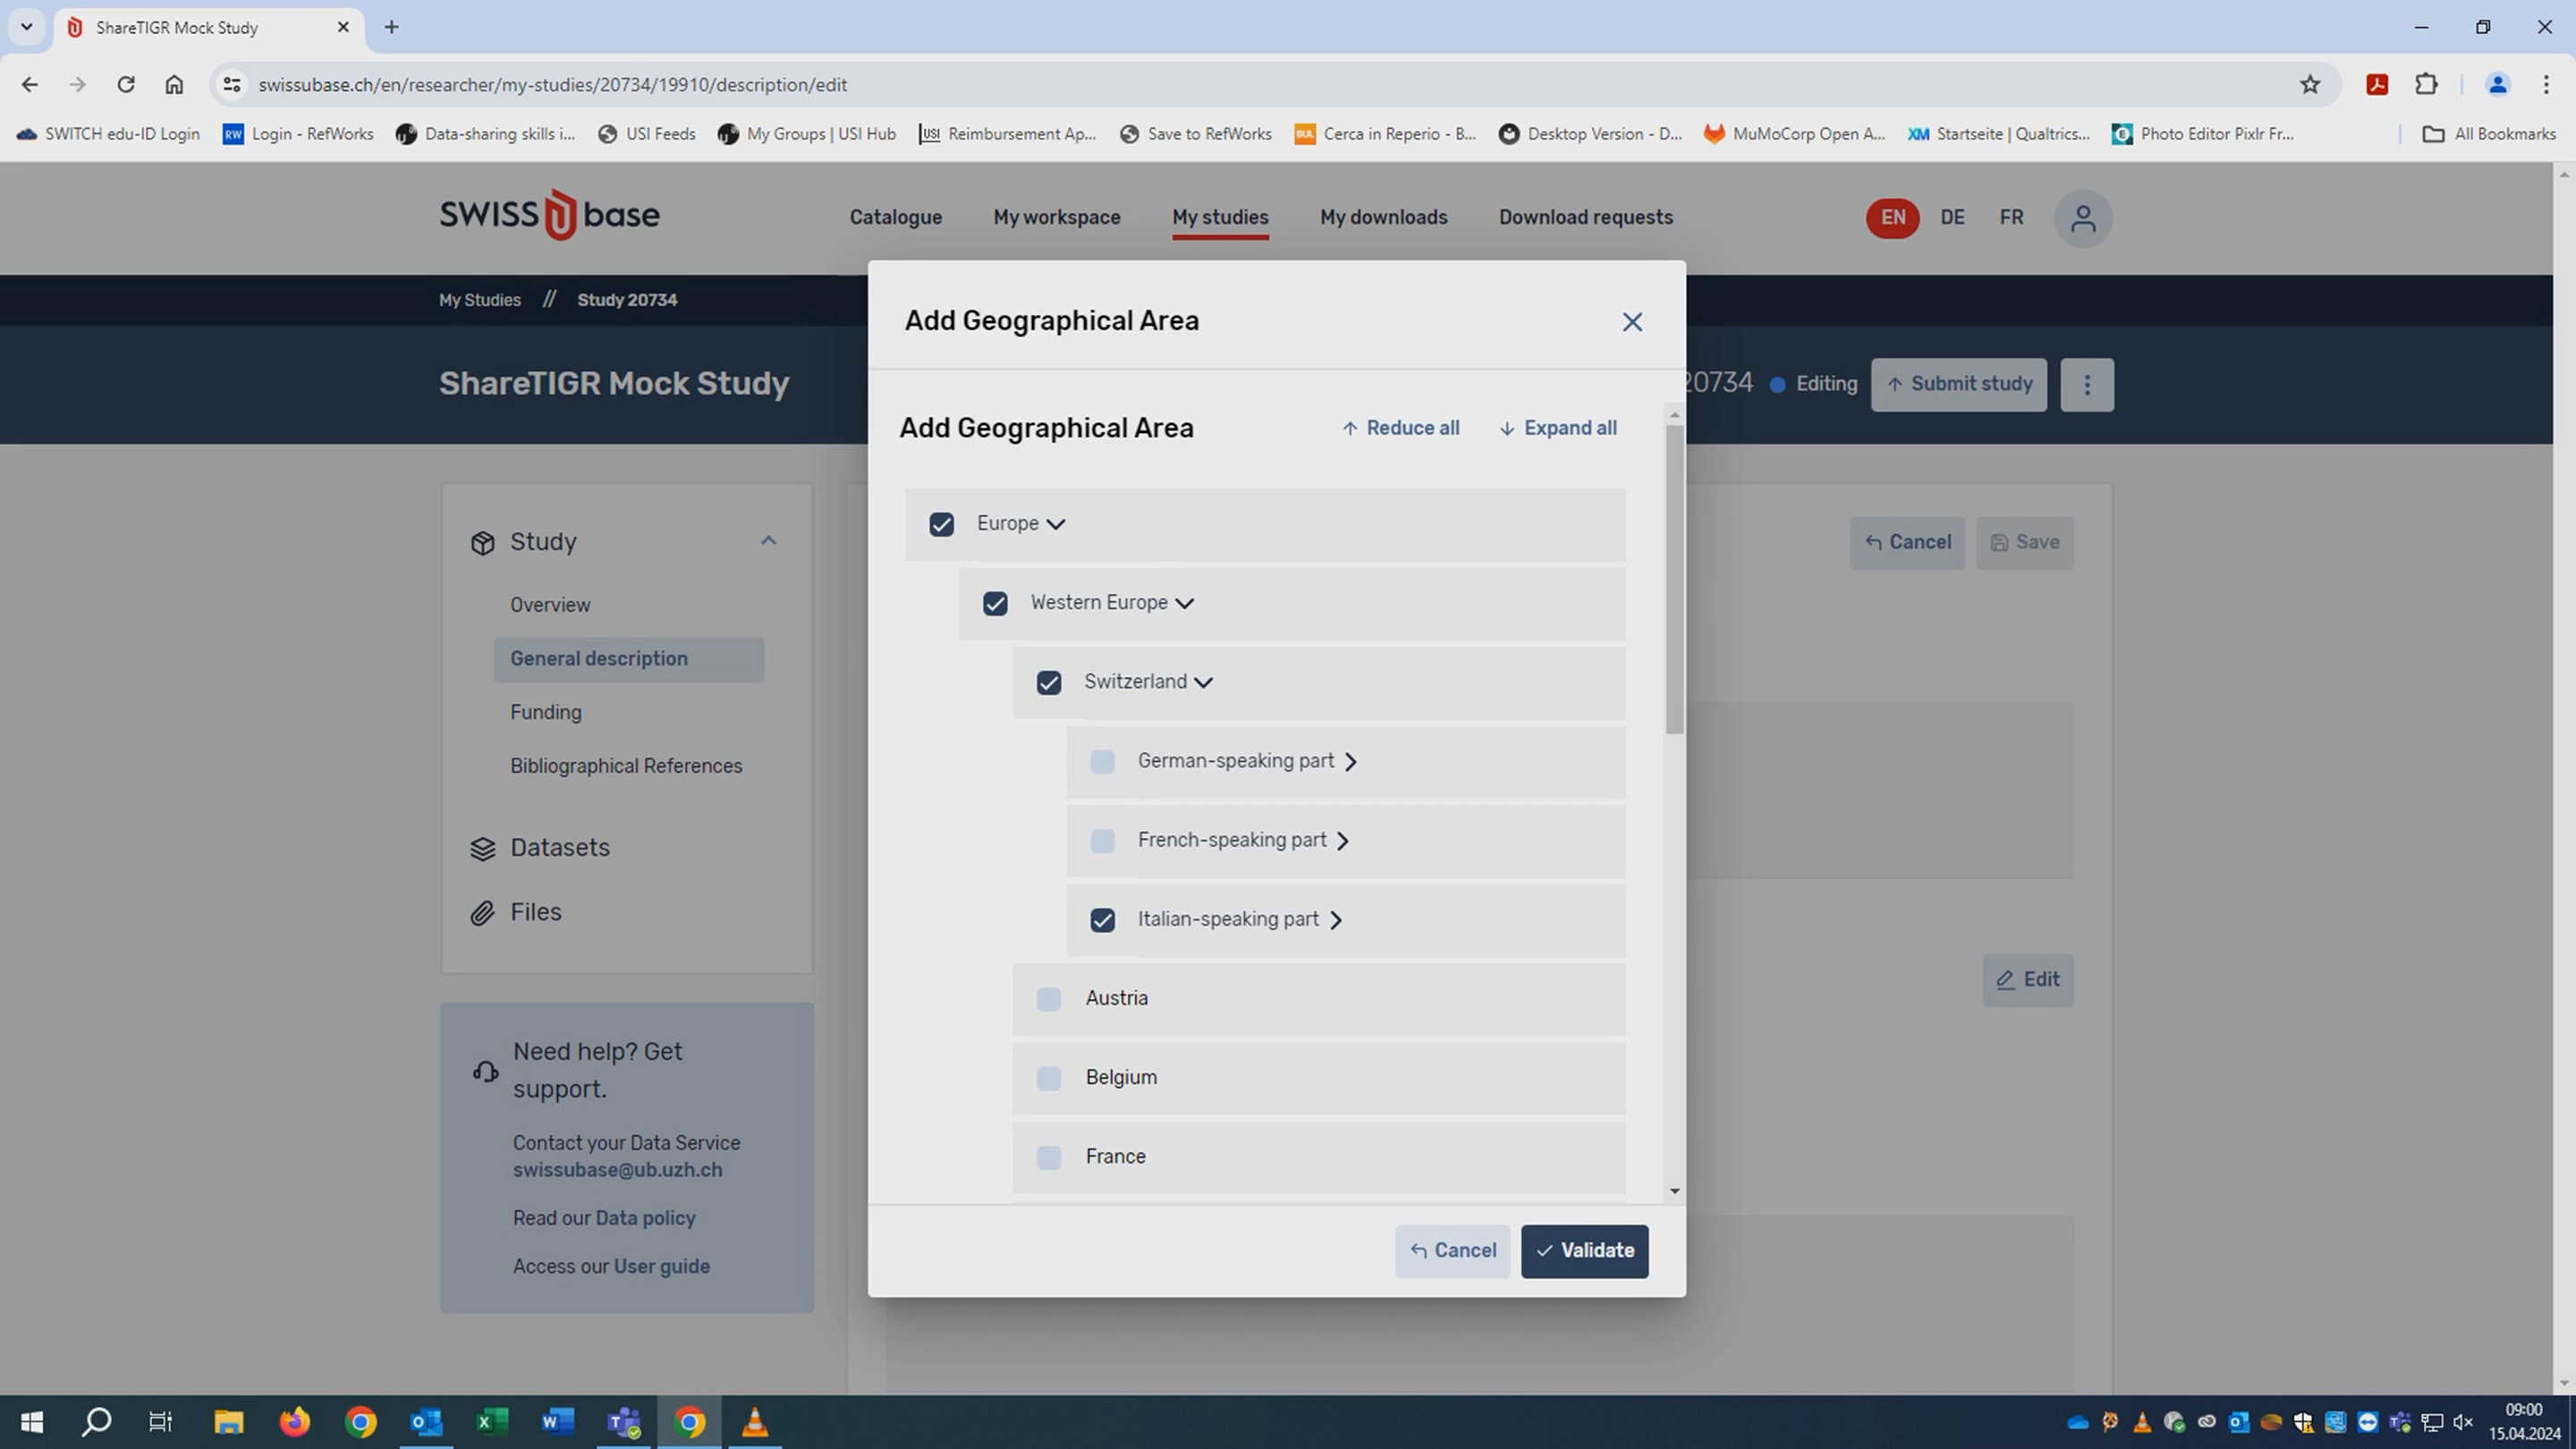Uncheck the Switzerland checkbox
The image size is (2576, 1449).
pyautogui.click(x=1048, y=682)
